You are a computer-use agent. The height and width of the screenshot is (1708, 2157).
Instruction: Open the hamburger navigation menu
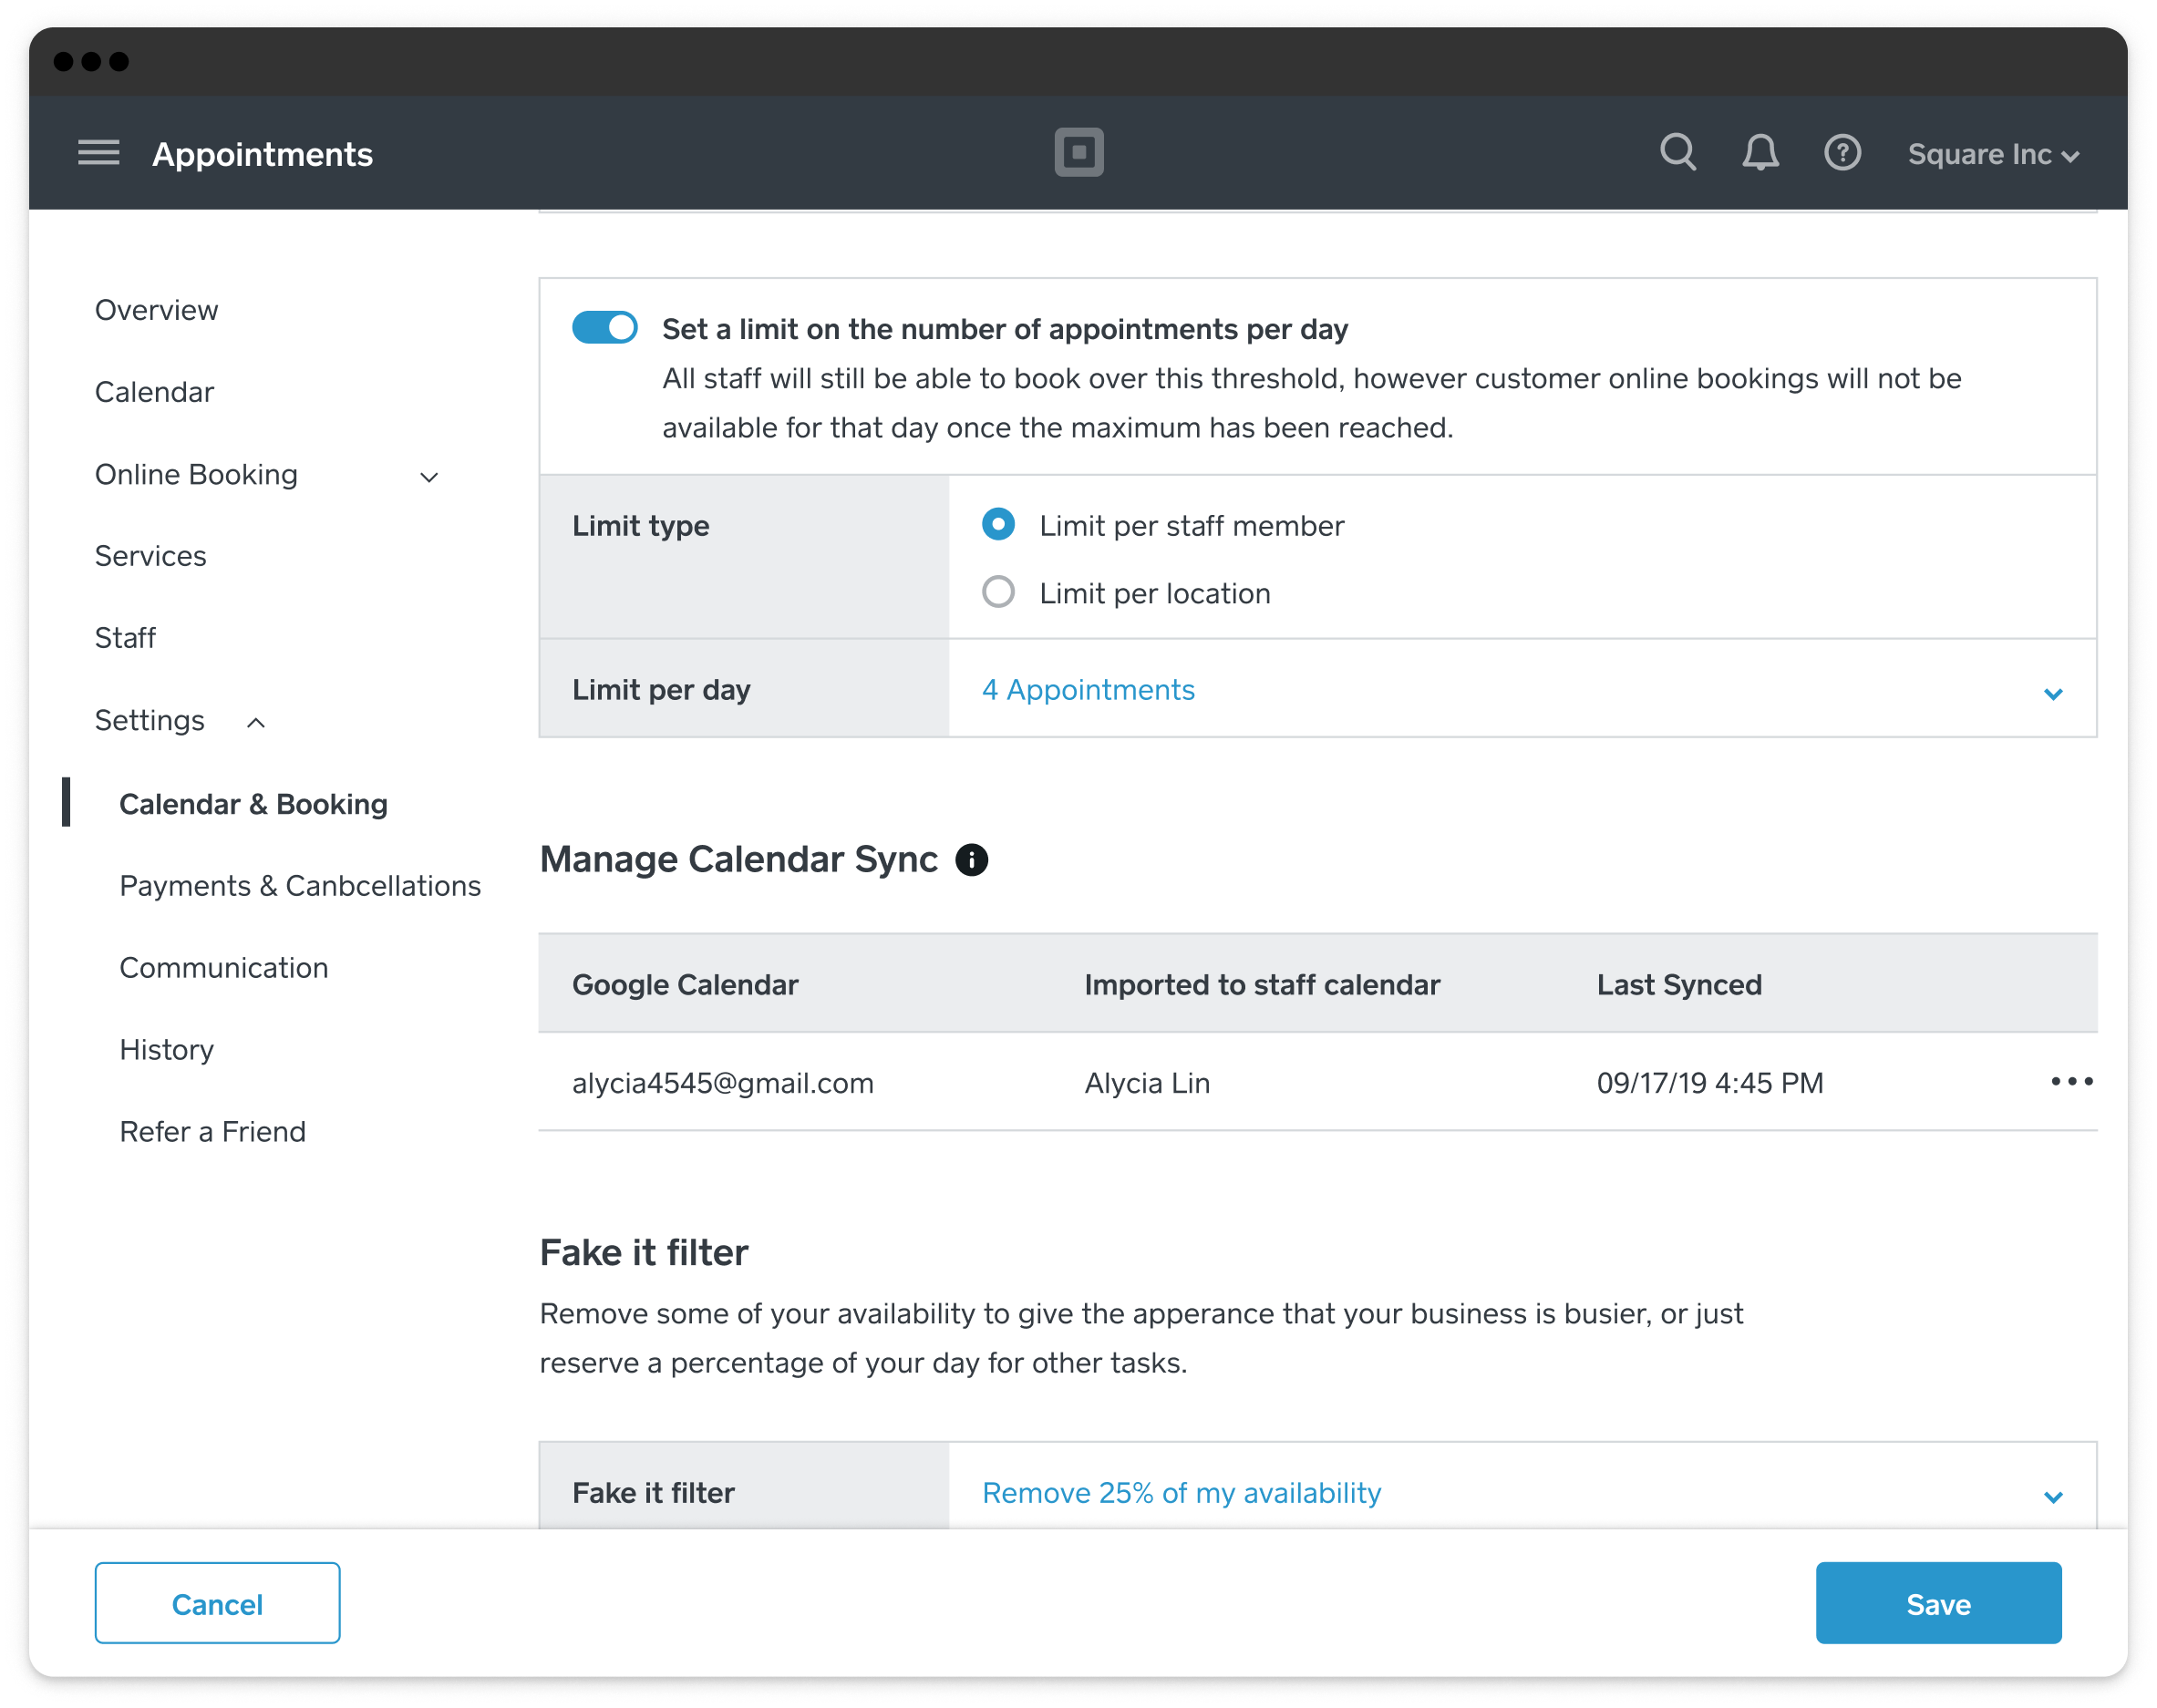point(98,153)
